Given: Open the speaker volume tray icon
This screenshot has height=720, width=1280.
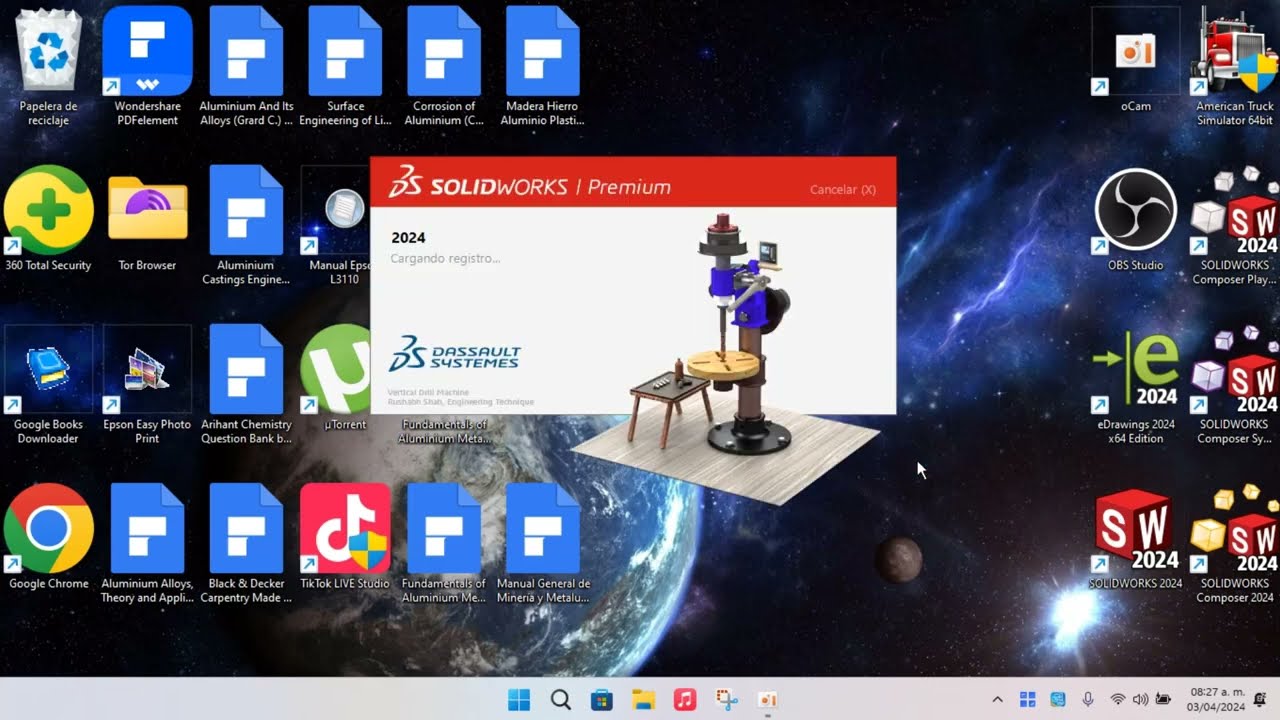Looking at the screenshot, I should pos(1140,700).
